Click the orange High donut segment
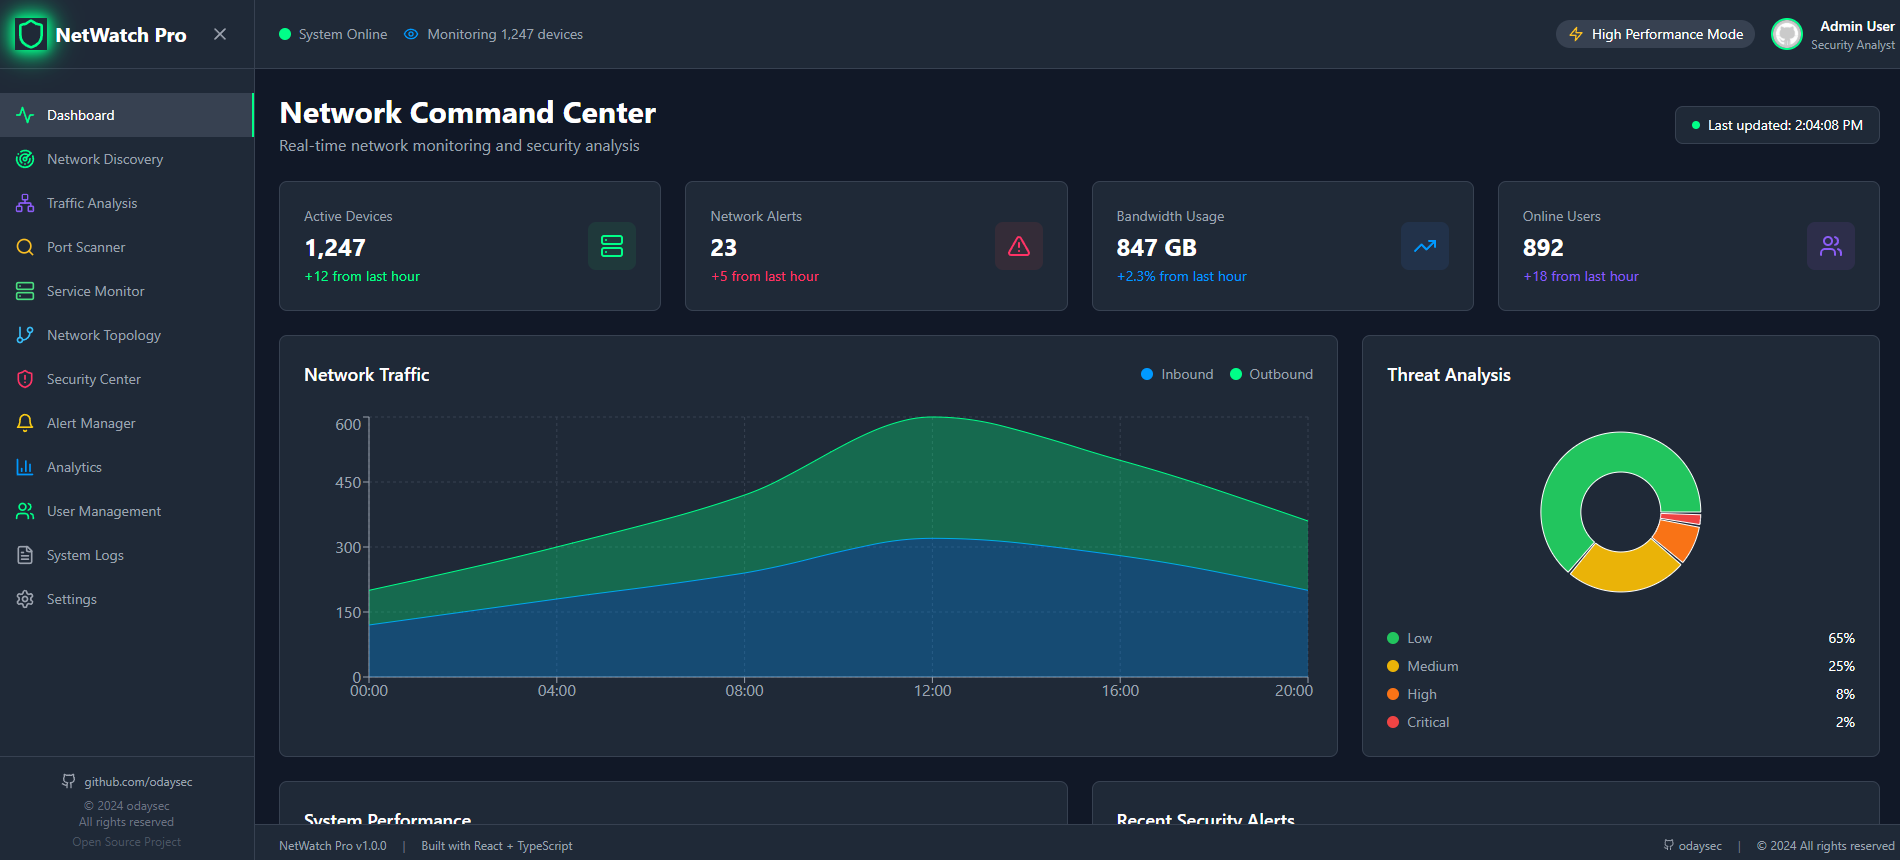This screenshot has height=860, width=1900. click(x=1679, y=539)
